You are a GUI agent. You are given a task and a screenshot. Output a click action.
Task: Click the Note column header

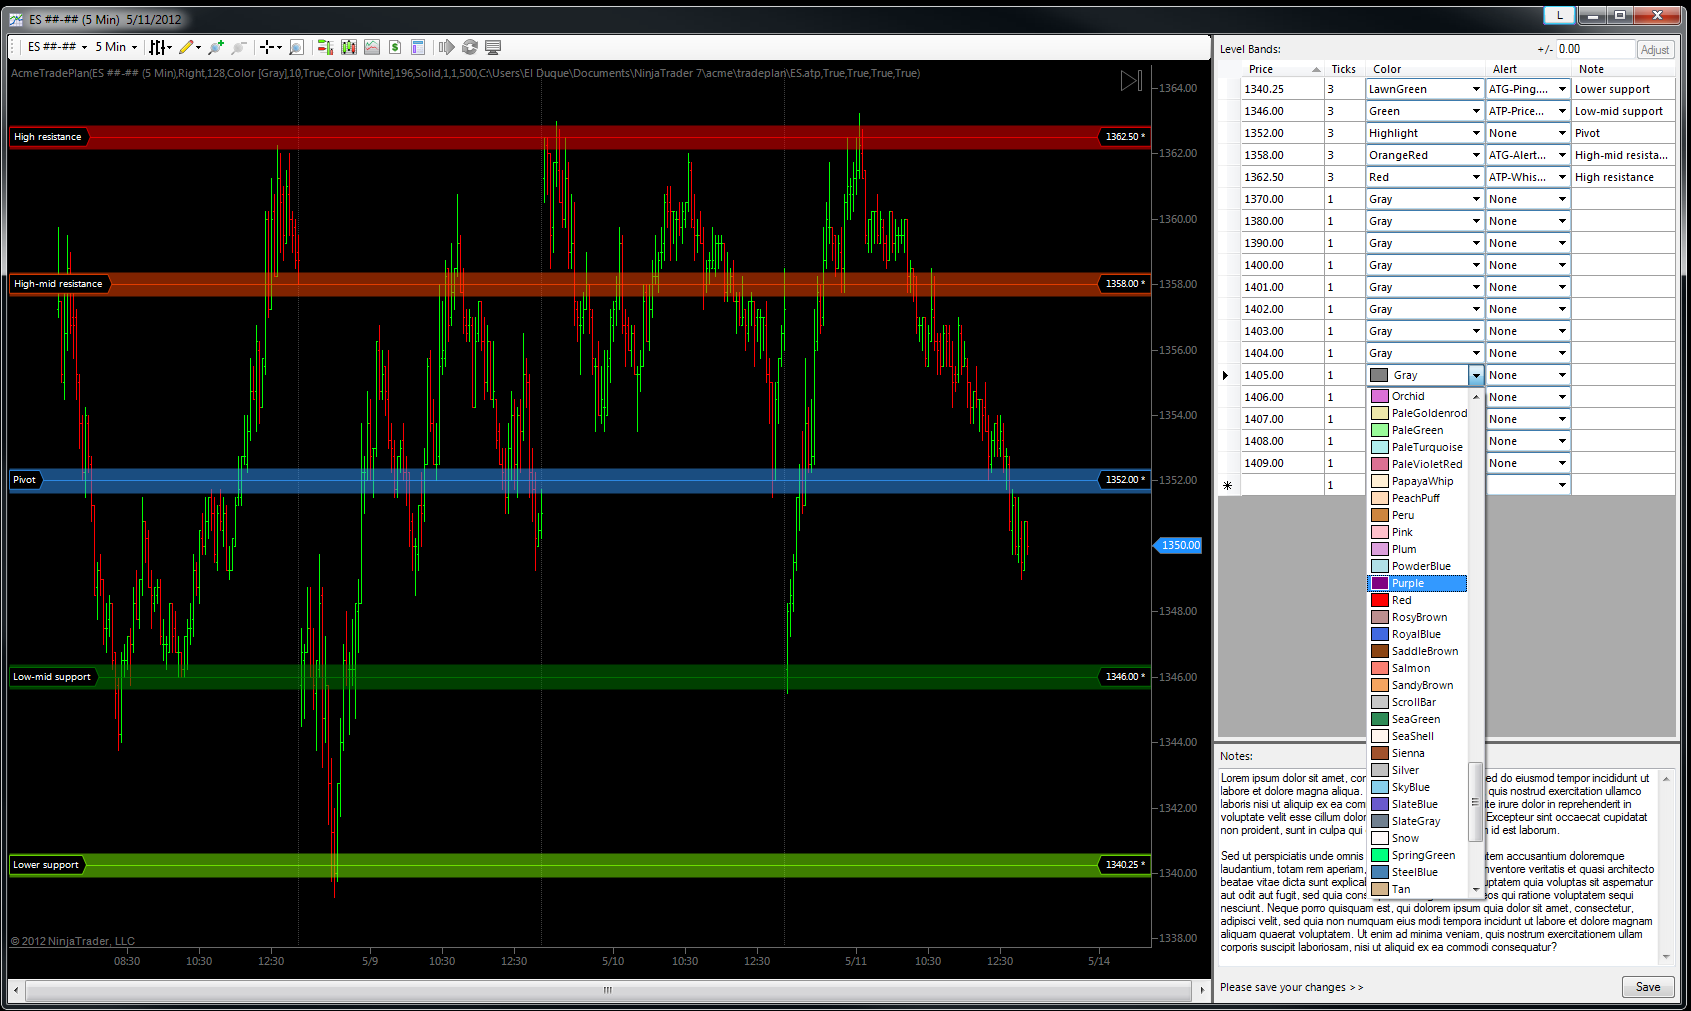(1623, 69)
